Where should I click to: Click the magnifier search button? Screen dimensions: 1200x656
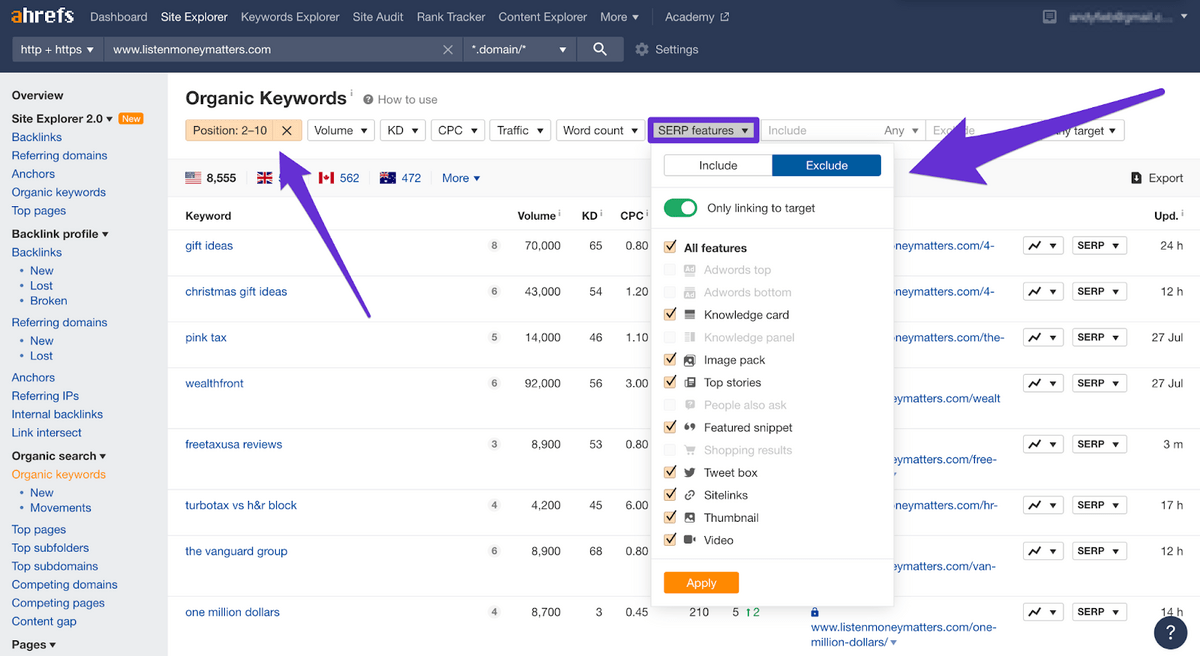(x=600, y=49)
